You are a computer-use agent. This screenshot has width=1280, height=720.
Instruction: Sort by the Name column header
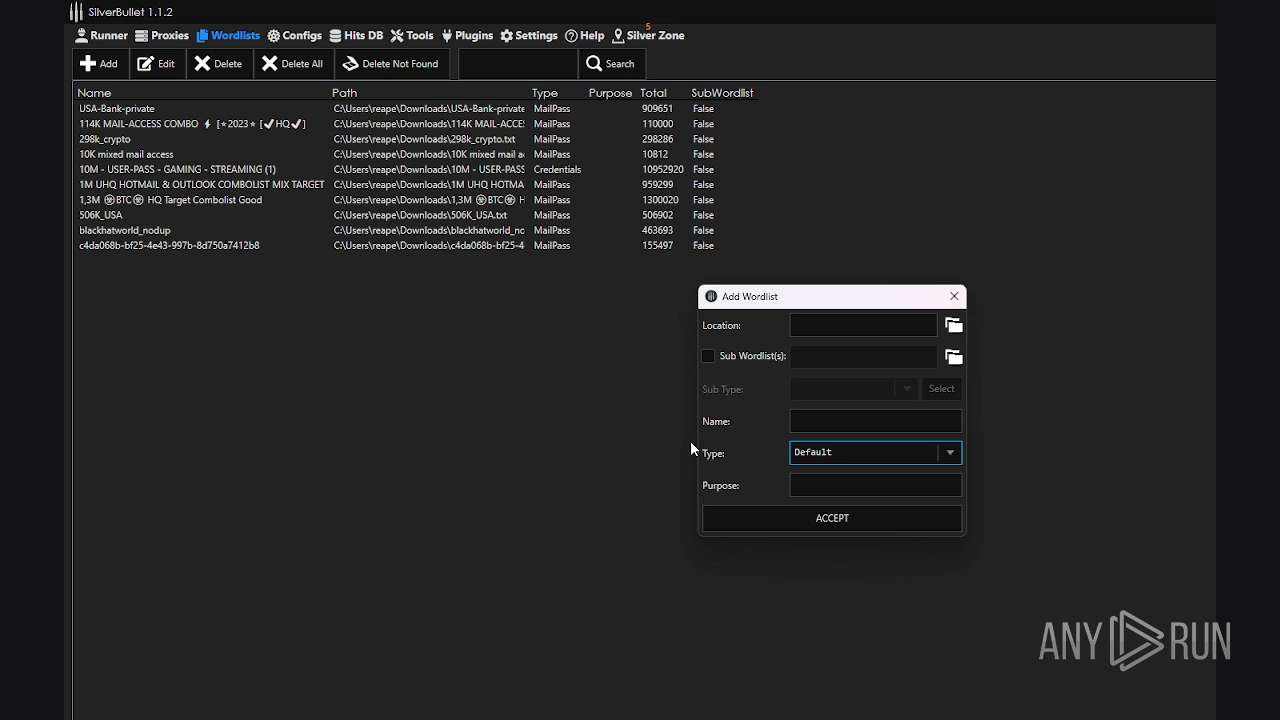coord(95,93)
